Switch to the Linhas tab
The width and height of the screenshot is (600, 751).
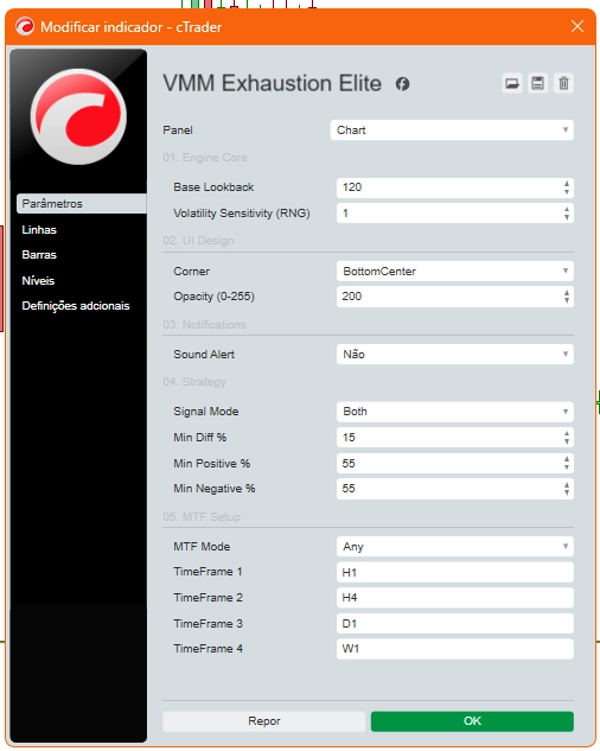click(x=39, y=230)
